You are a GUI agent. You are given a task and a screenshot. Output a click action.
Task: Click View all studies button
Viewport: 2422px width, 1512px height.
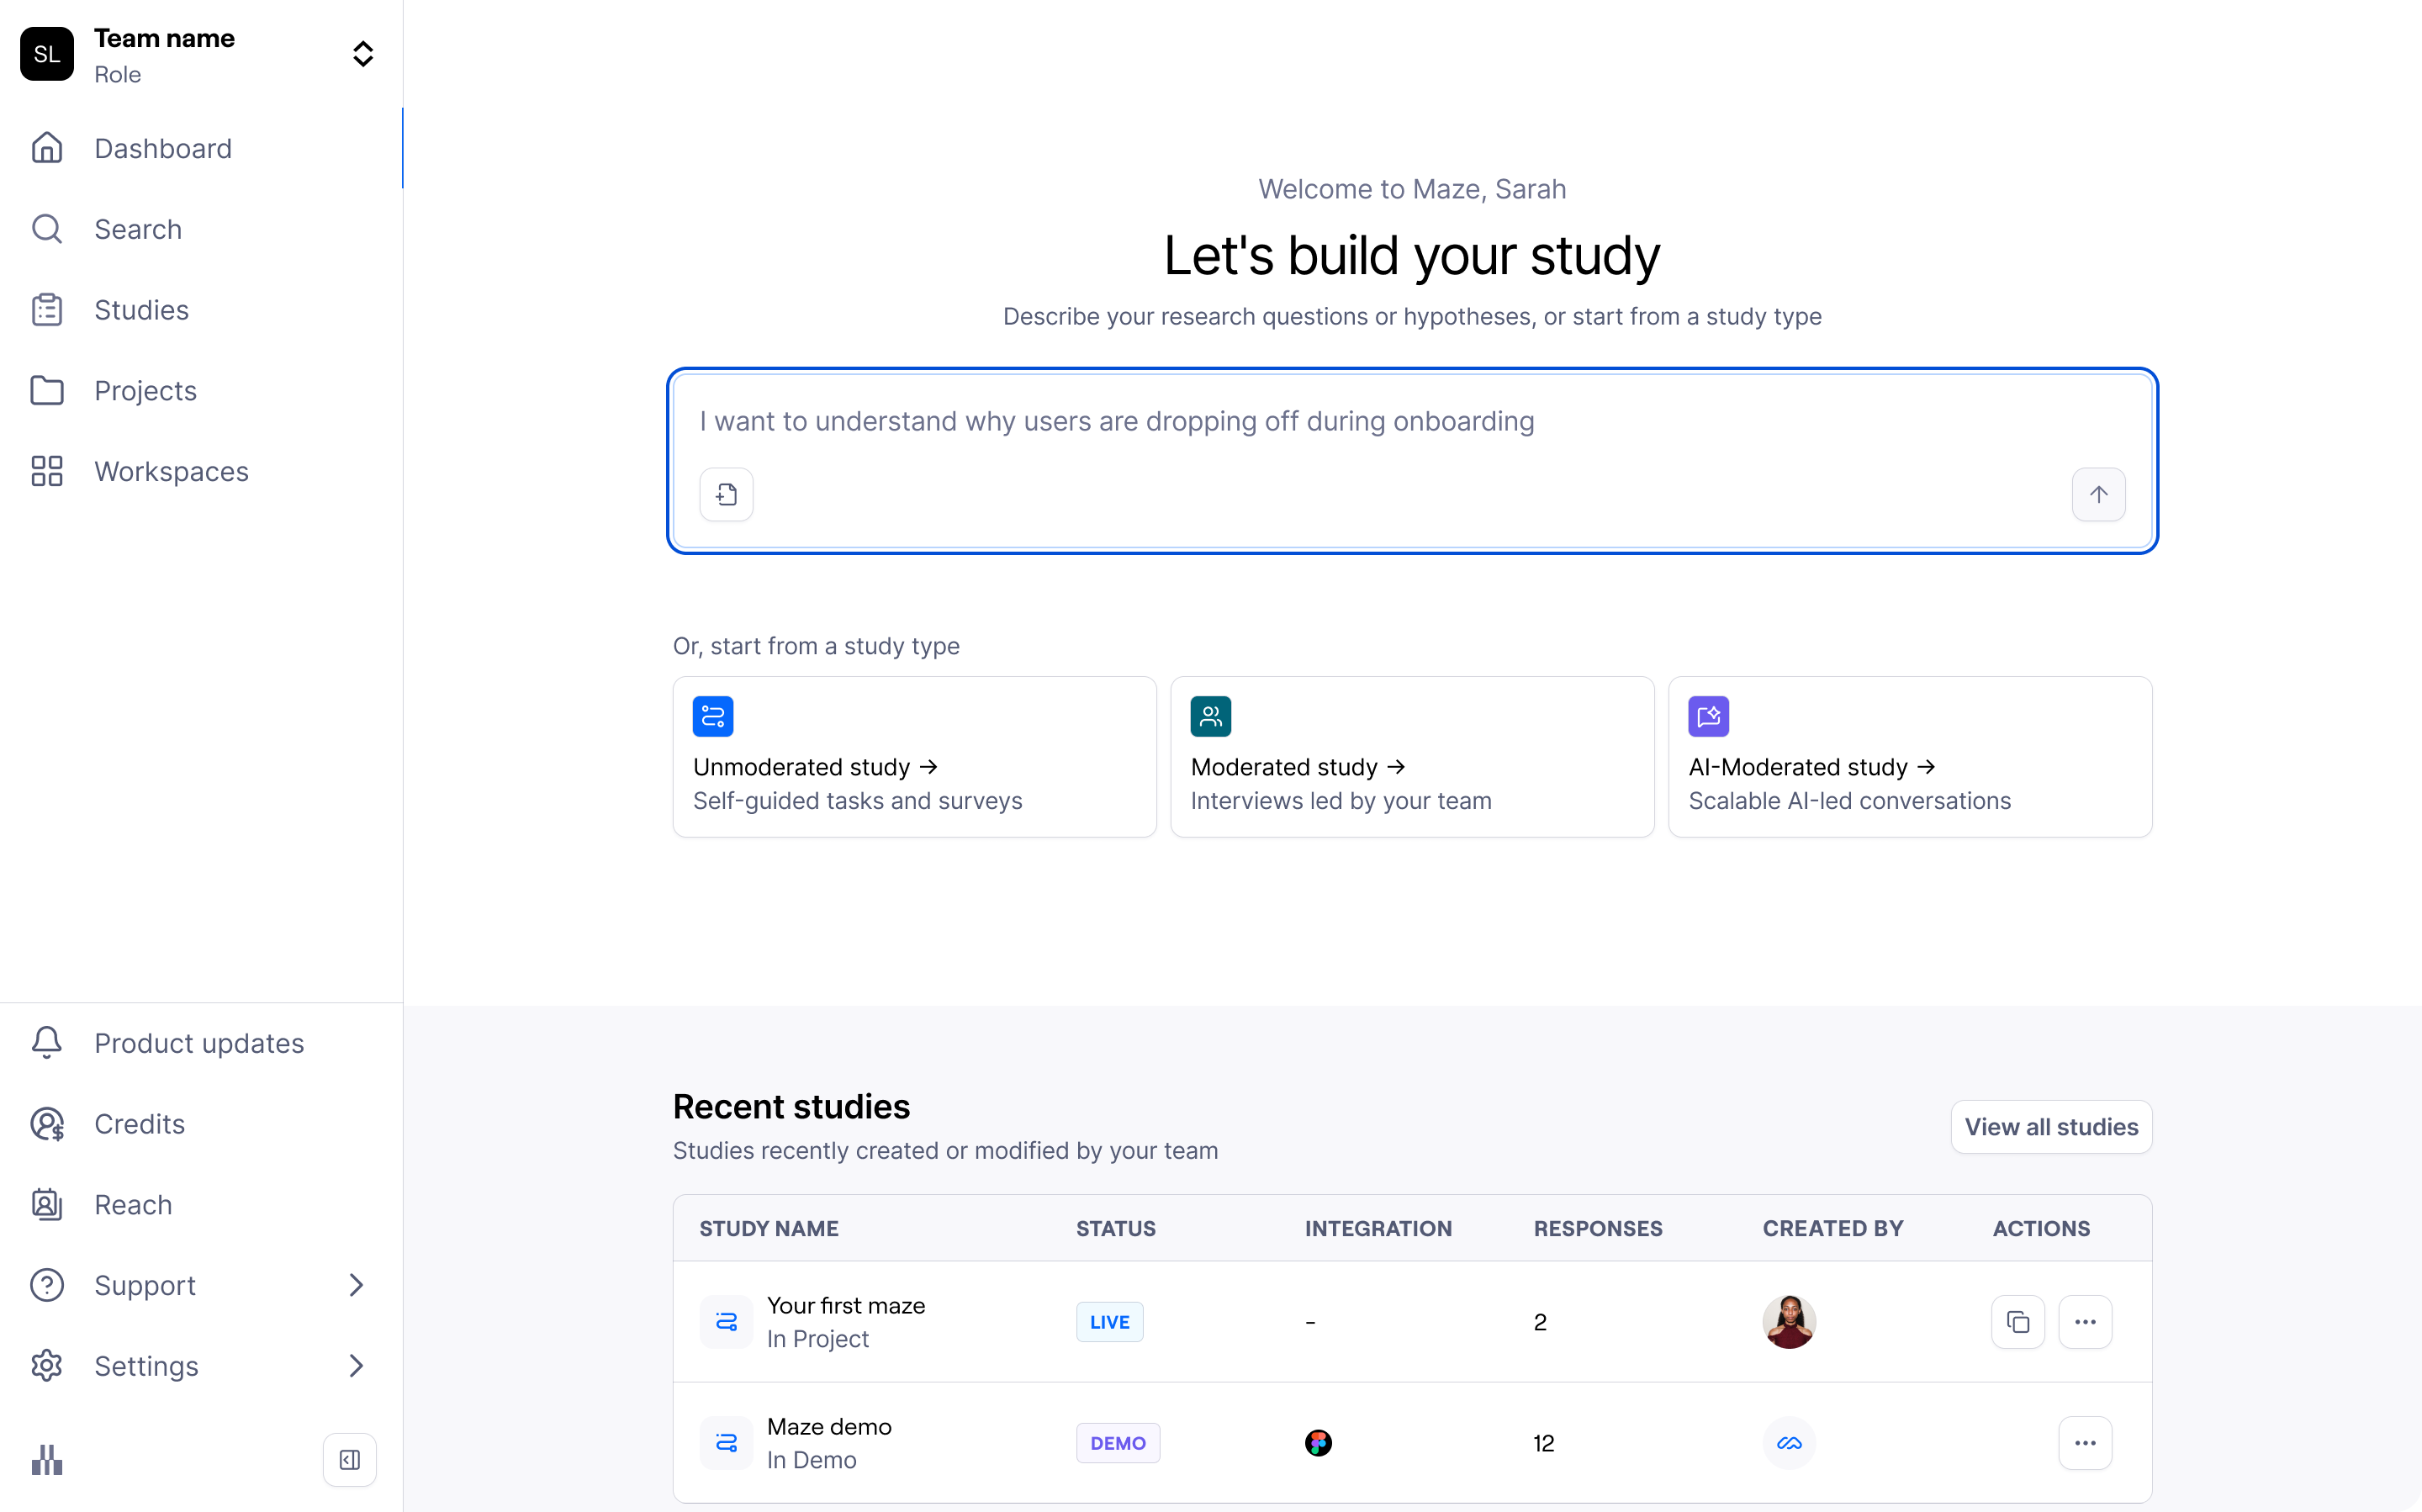pyautogui.click(x=2052, y=1127)
